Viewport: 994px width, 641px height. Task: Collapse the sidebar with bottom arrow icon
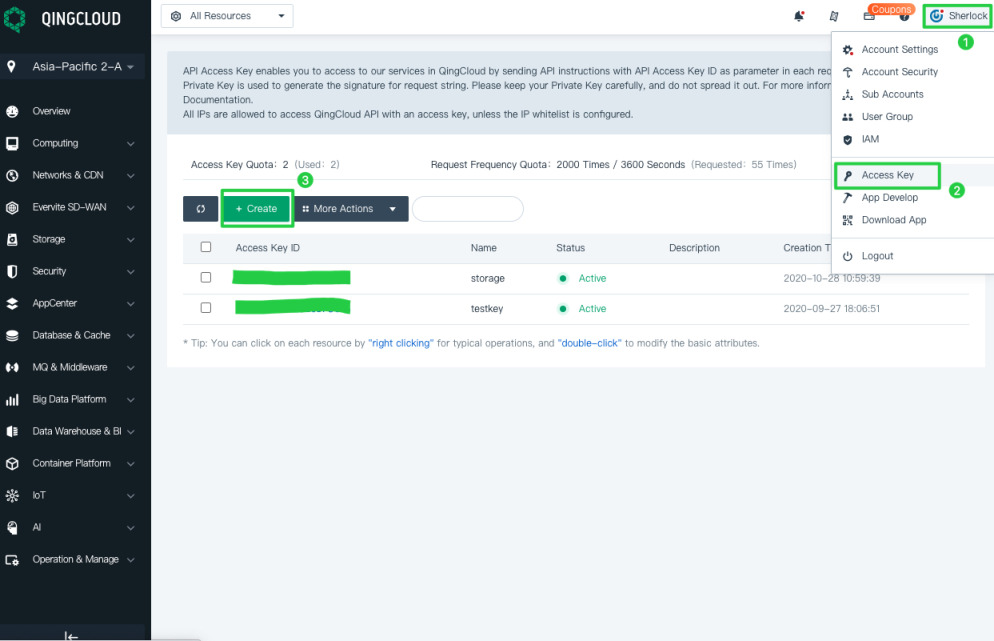coord(71,635)
